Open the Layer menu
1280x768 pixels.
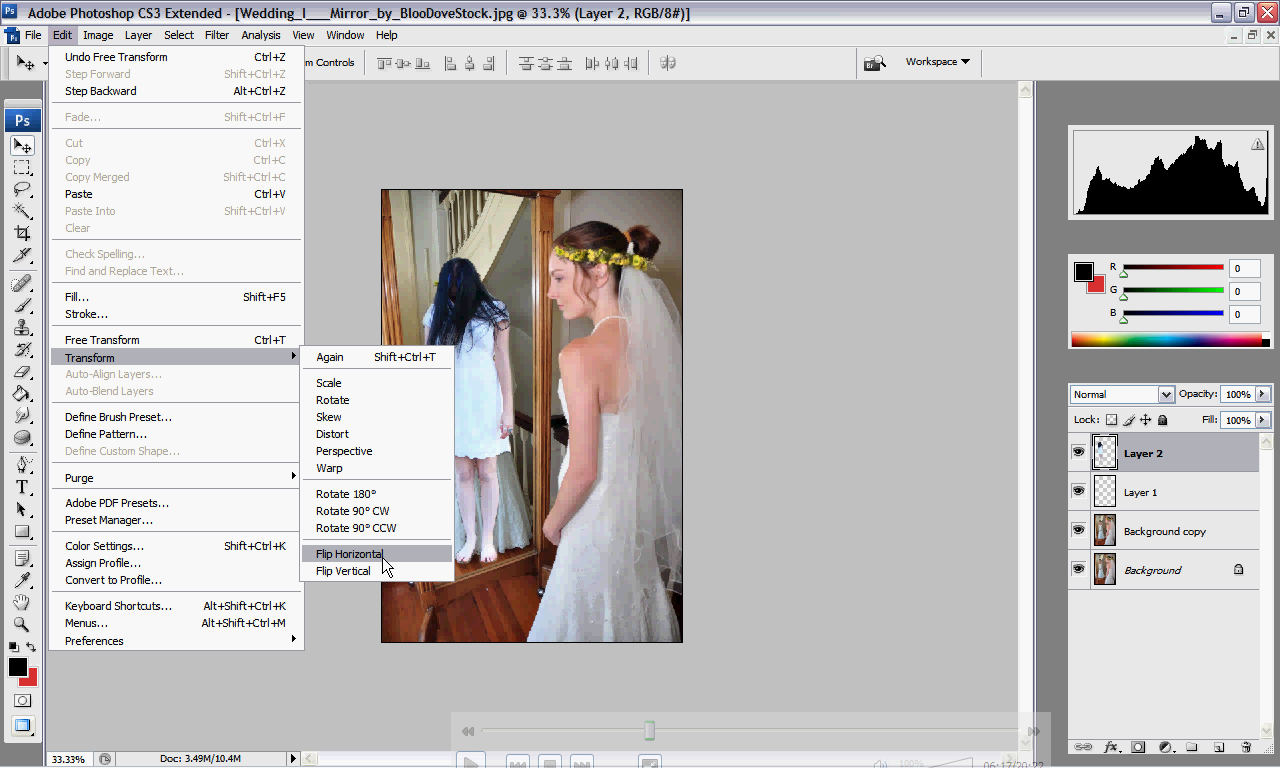tap(138, 35)
